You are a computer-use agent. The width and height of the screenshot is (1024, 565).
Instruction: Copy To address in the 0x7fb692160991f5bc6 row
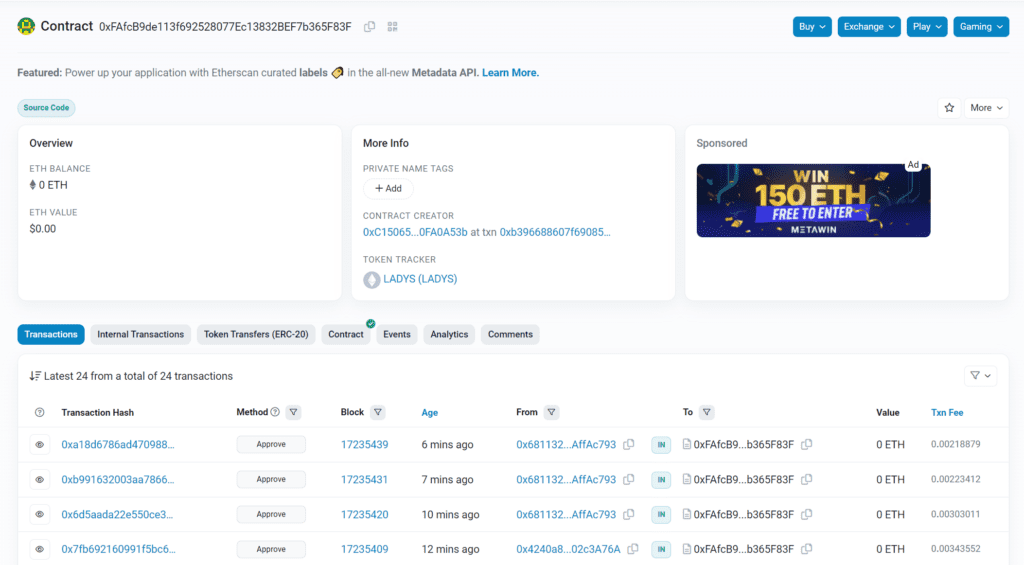[807, 549]
